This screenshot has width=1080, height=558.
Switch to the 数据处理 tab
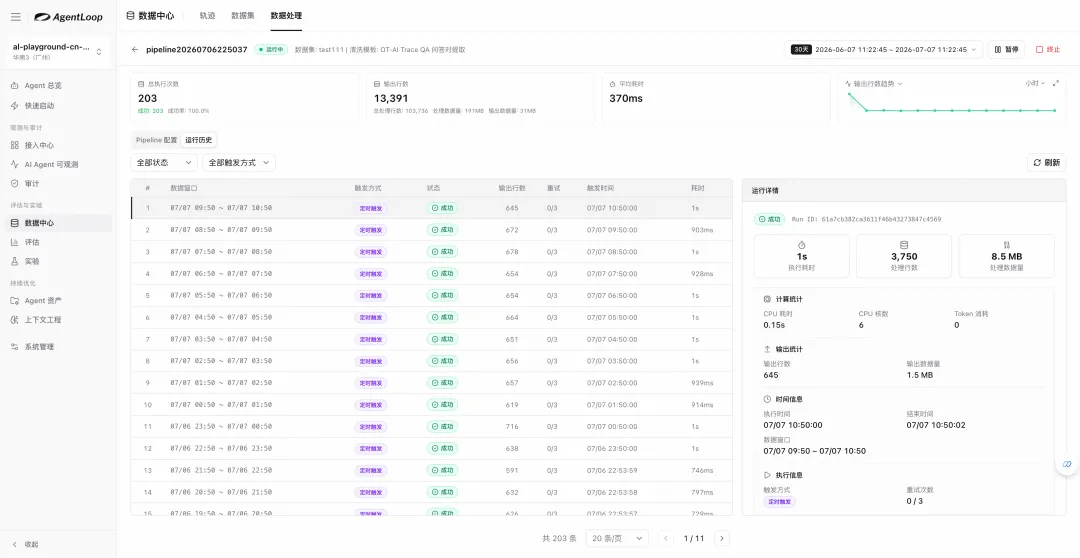coord(286,15)
